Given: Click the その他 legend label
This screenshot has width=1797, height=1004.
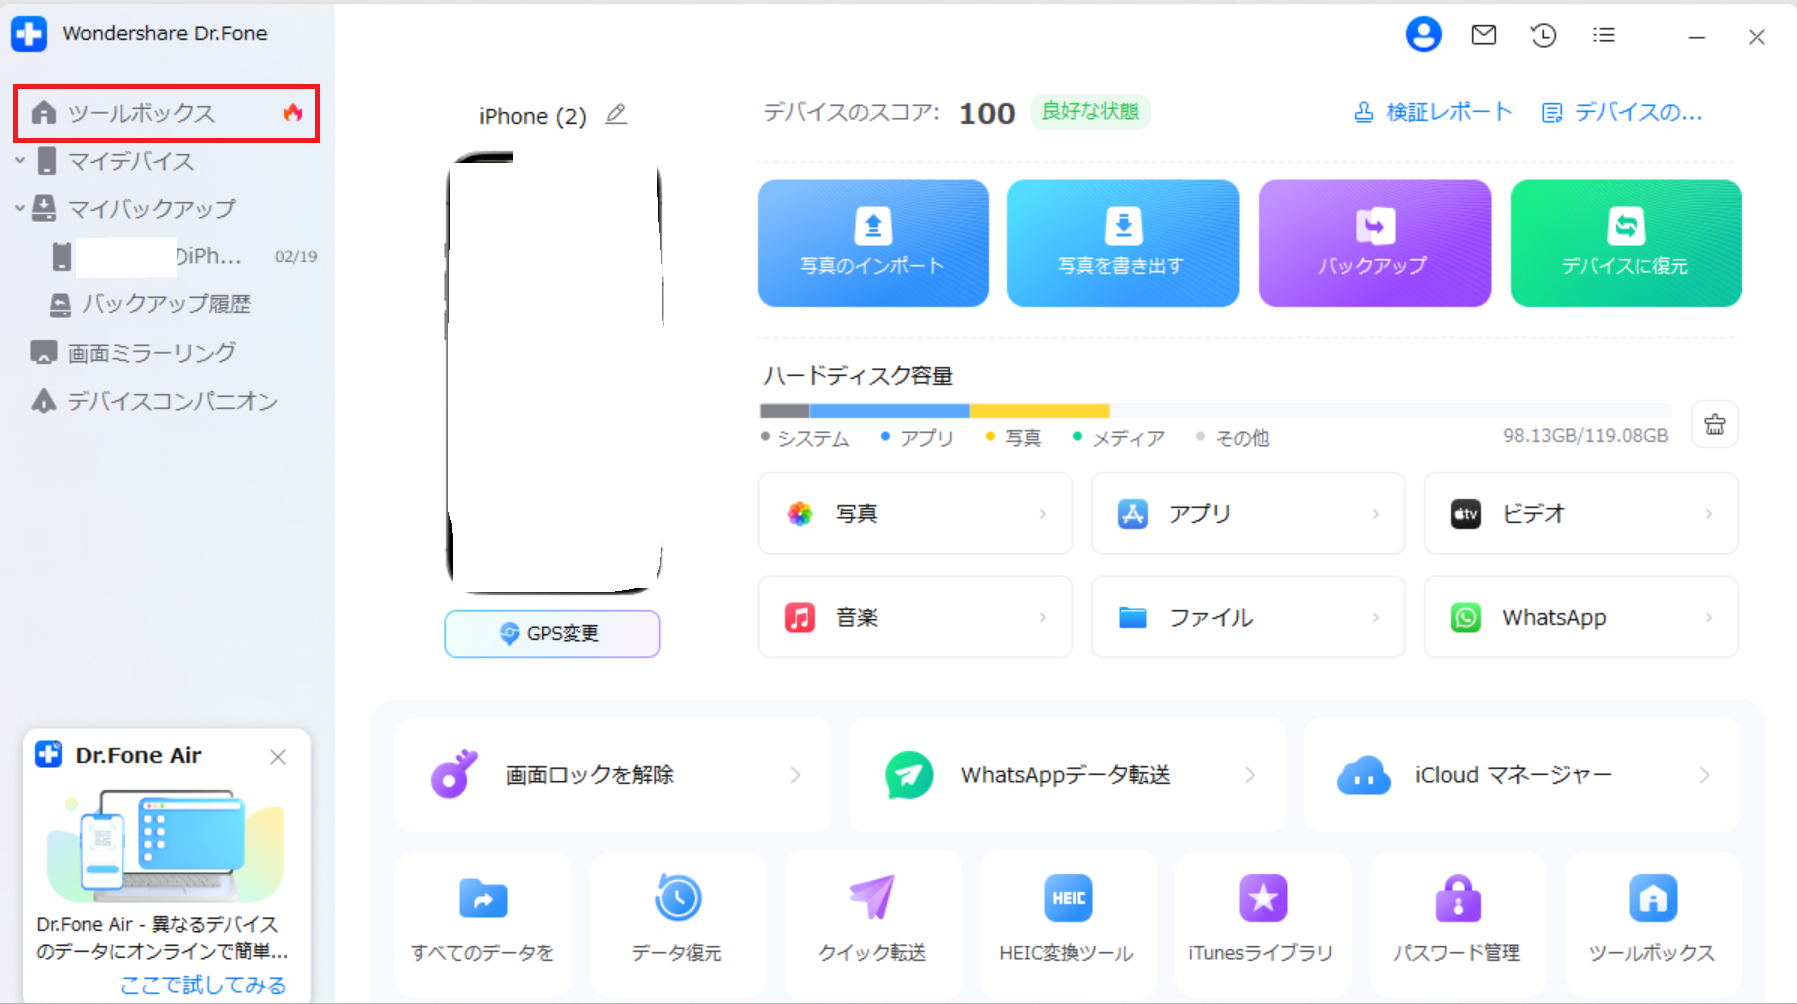Looking at the screenshot, I should 1242,438.
